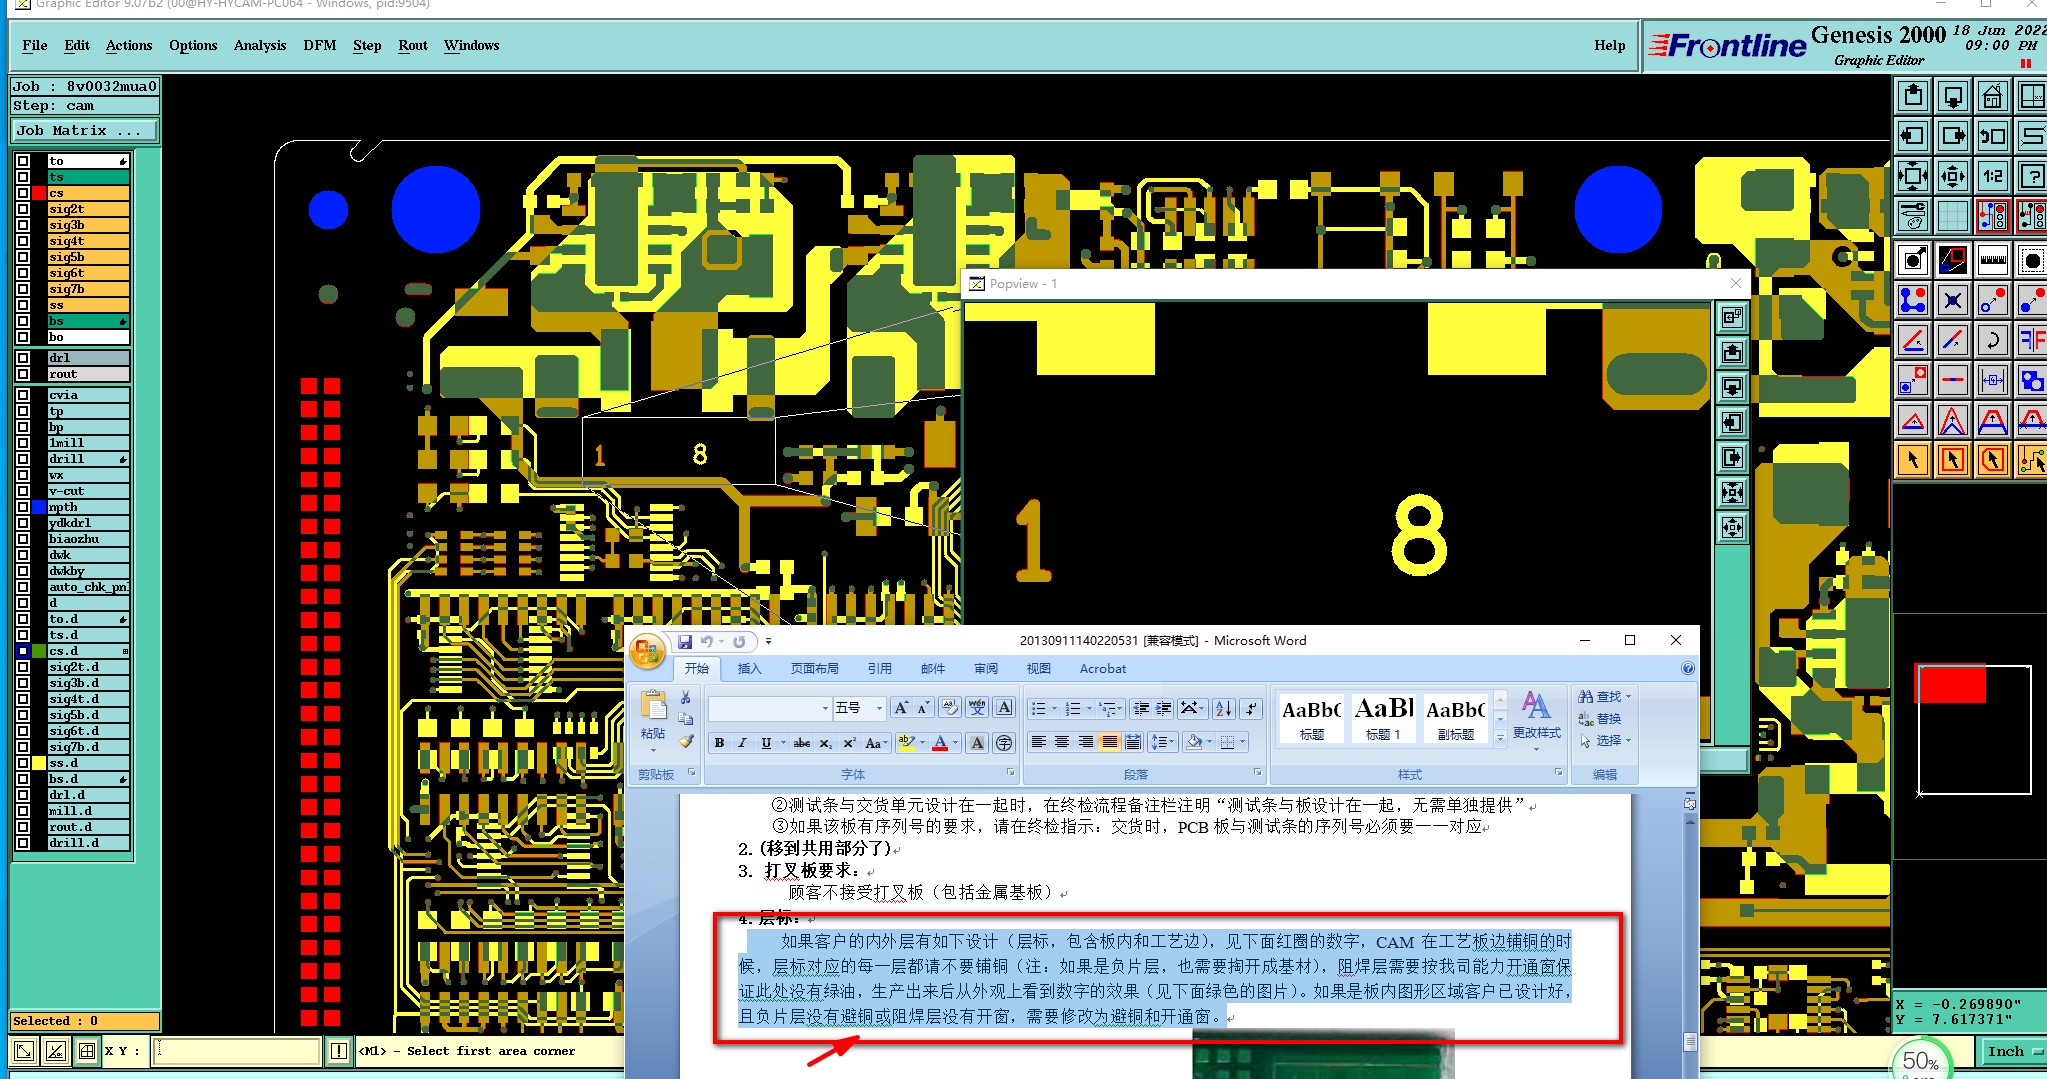Viewport: 2047px width, 1079px height.
Task: Click the red color swatch of layer cs
Action: click(39, 193)
